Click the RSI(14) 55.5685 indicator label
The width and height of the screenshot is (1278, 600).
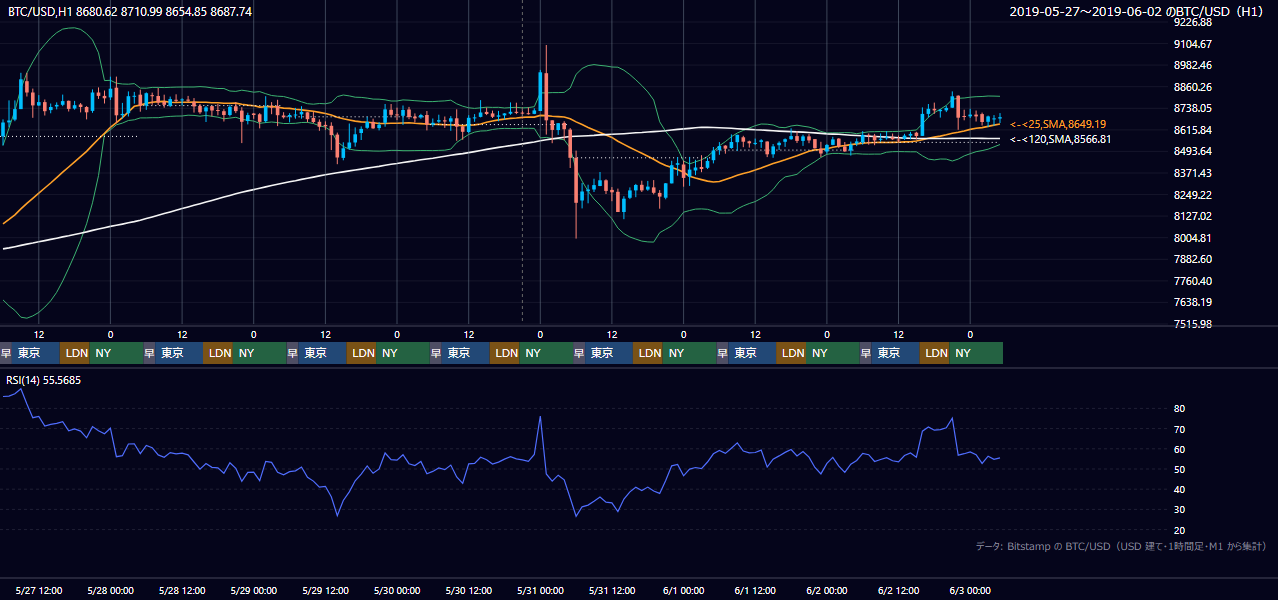coord(44,380)
